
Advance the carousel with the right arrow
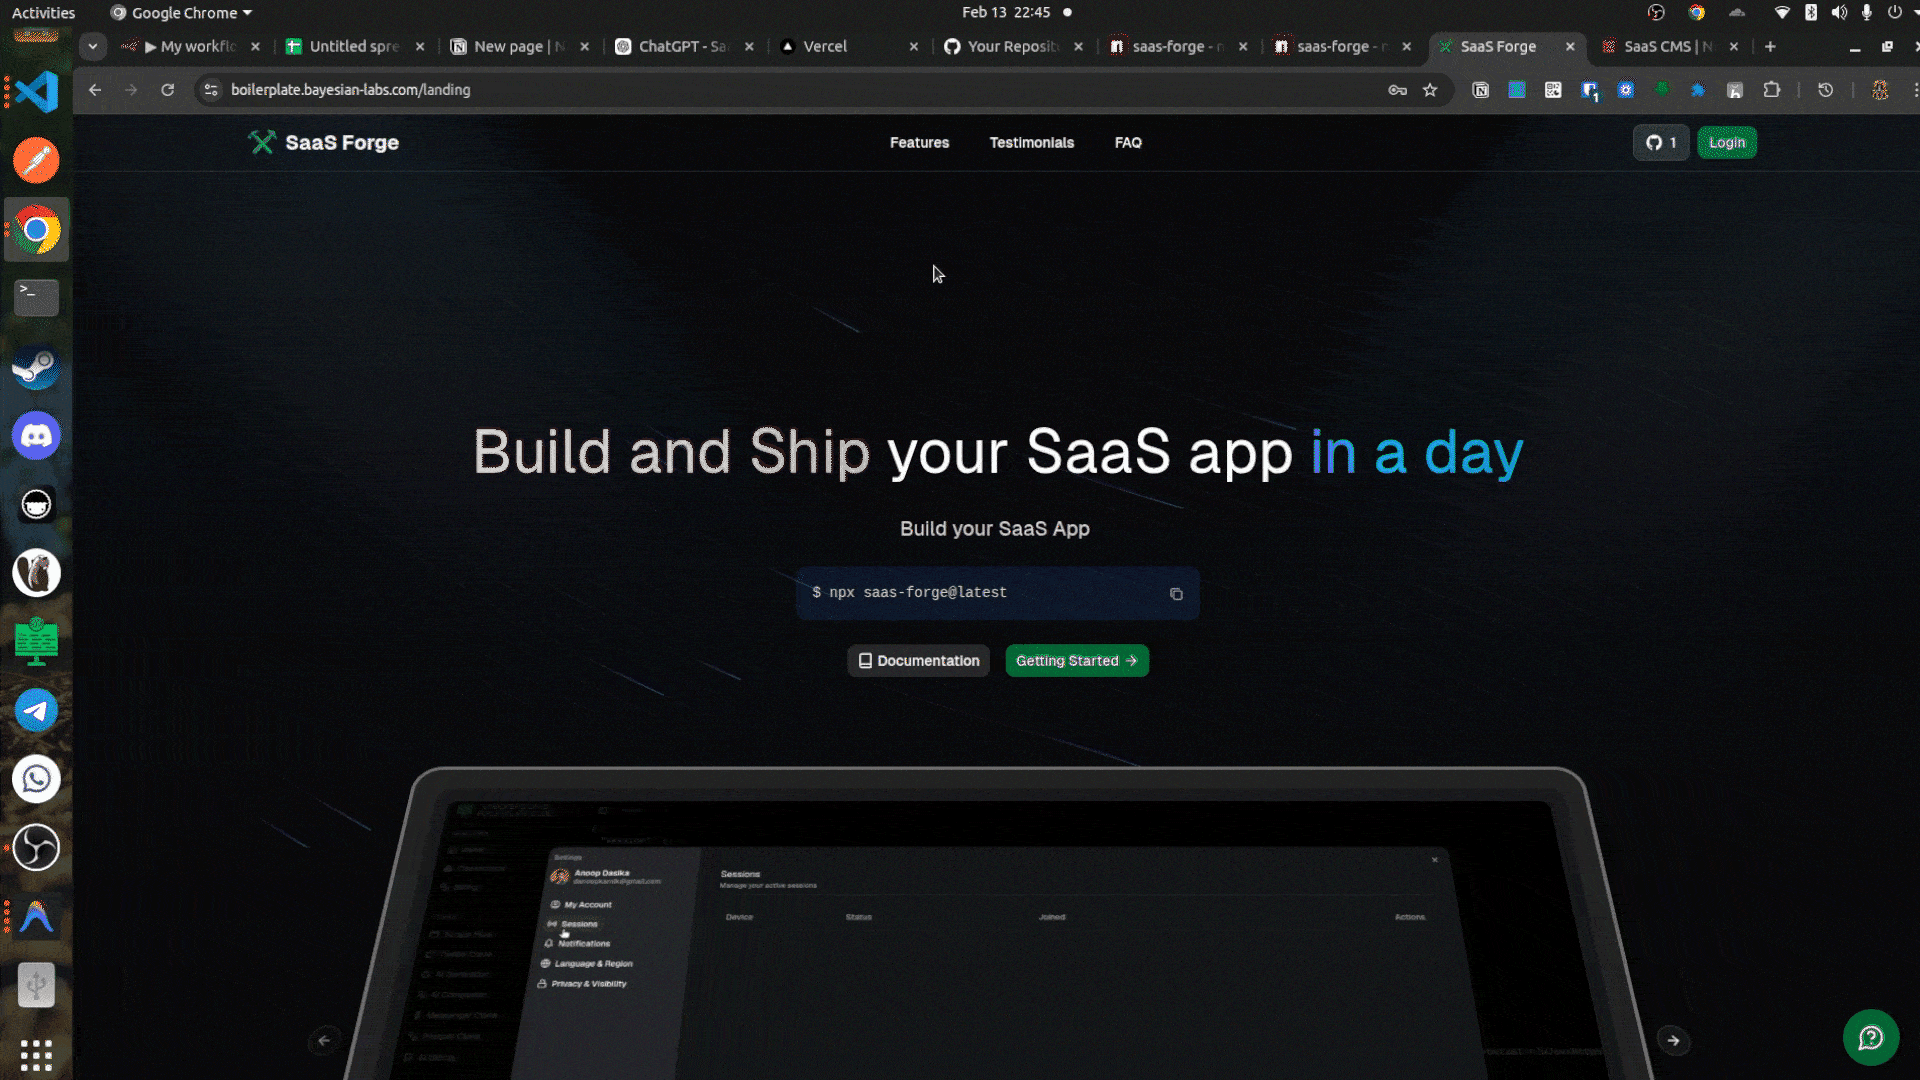(1674, 1040)
